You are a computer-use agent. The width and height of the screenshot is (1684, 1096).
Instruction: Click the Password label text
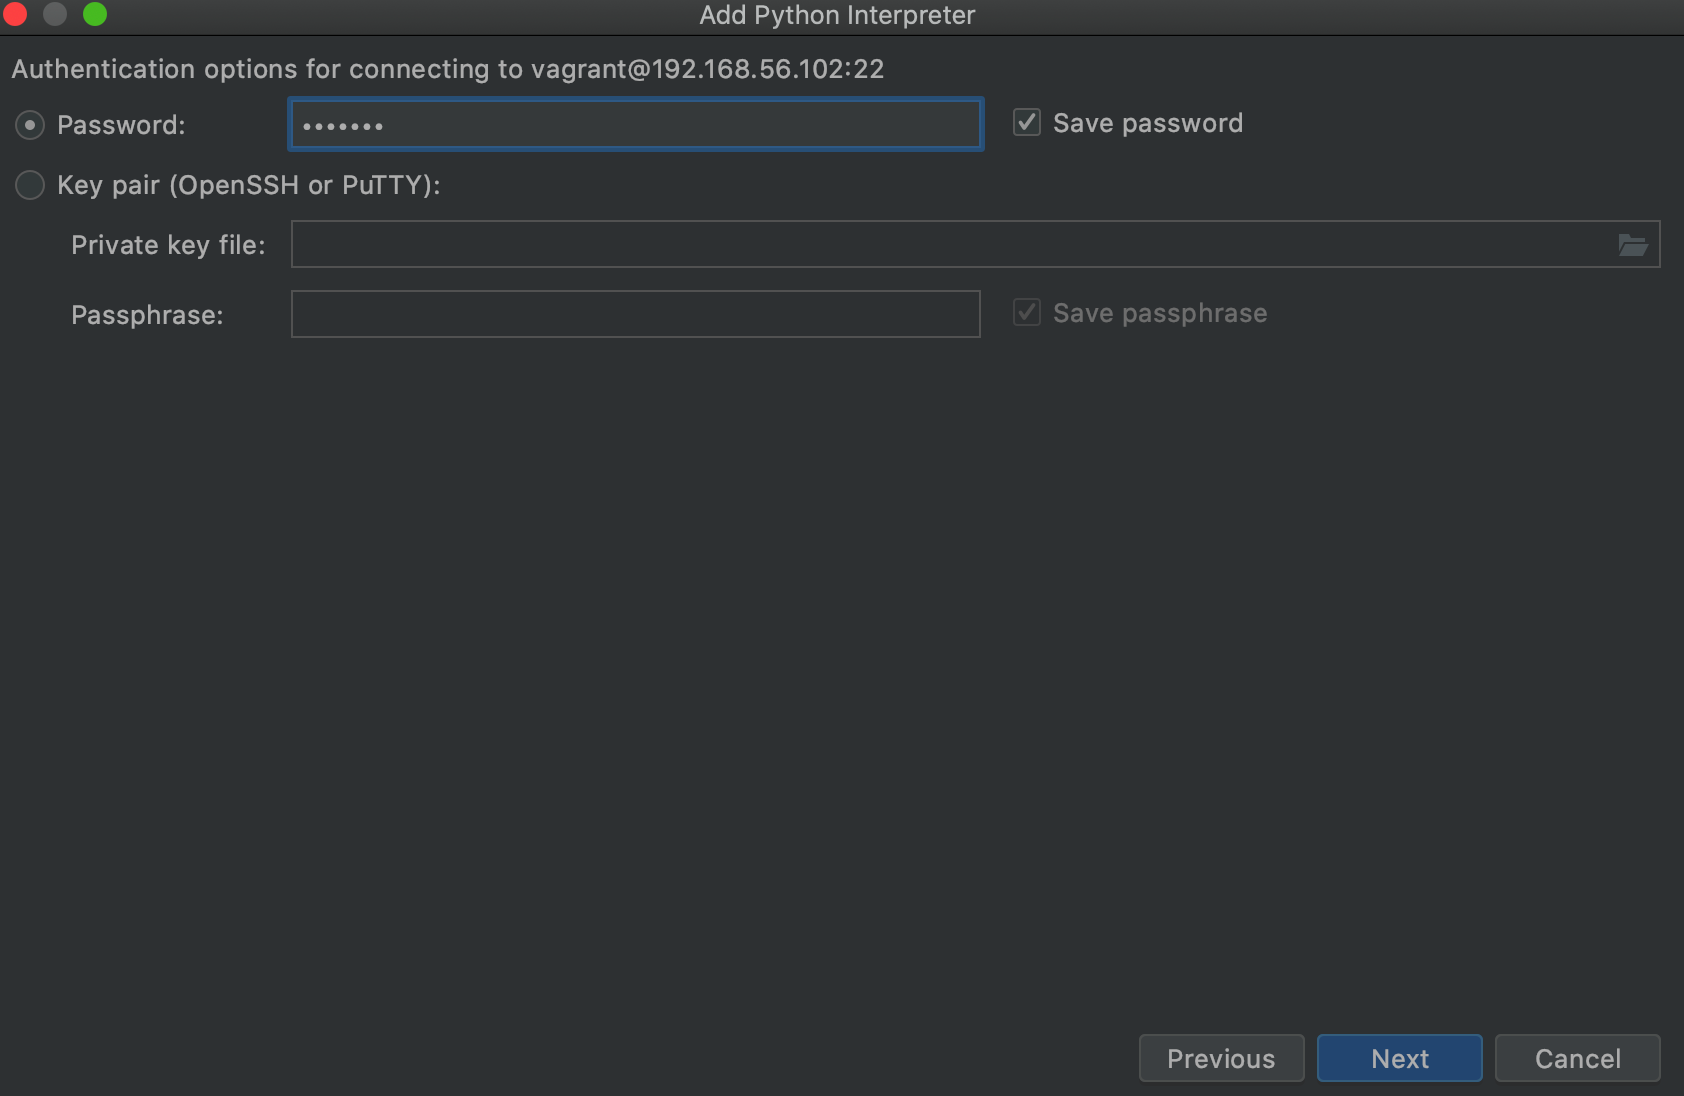(121, 125)
